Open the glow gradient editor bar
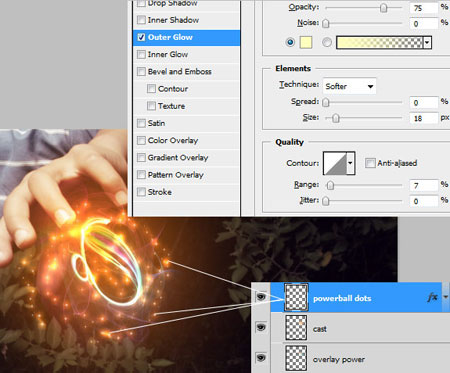The image size is (450, 373). [380, 43]
